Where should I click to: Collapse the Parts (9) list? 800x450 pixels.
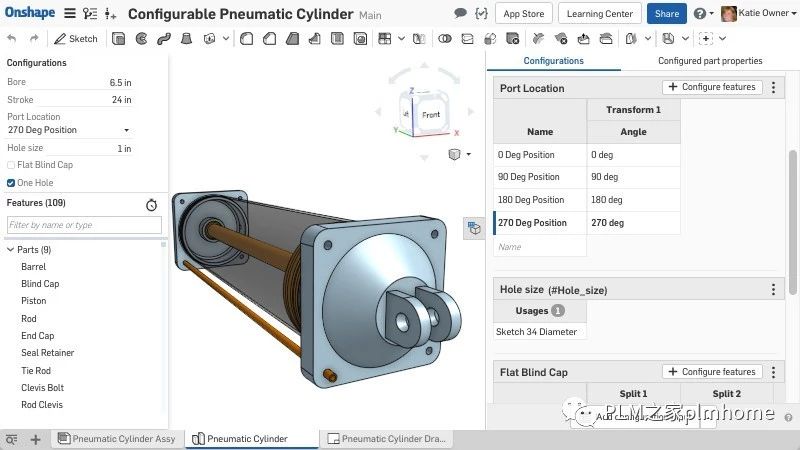click(10, 249)
